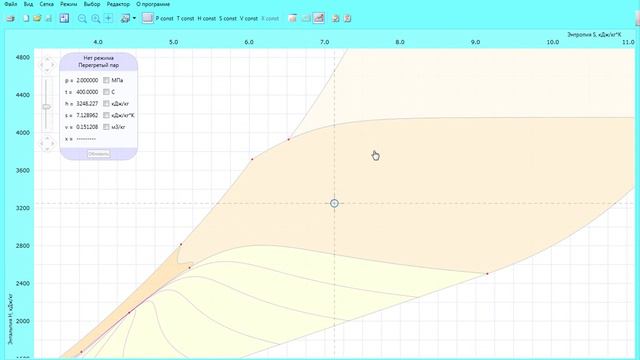
Task: Click the circular state point marker
Action: [334, 203]
